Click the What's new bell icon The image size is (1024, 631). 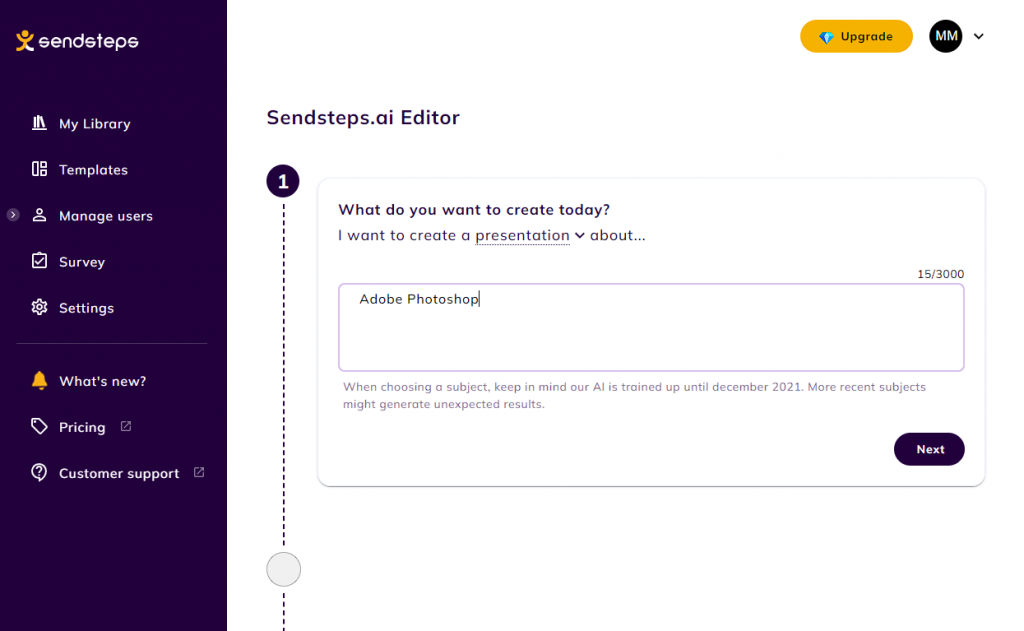tap(39, 380)
